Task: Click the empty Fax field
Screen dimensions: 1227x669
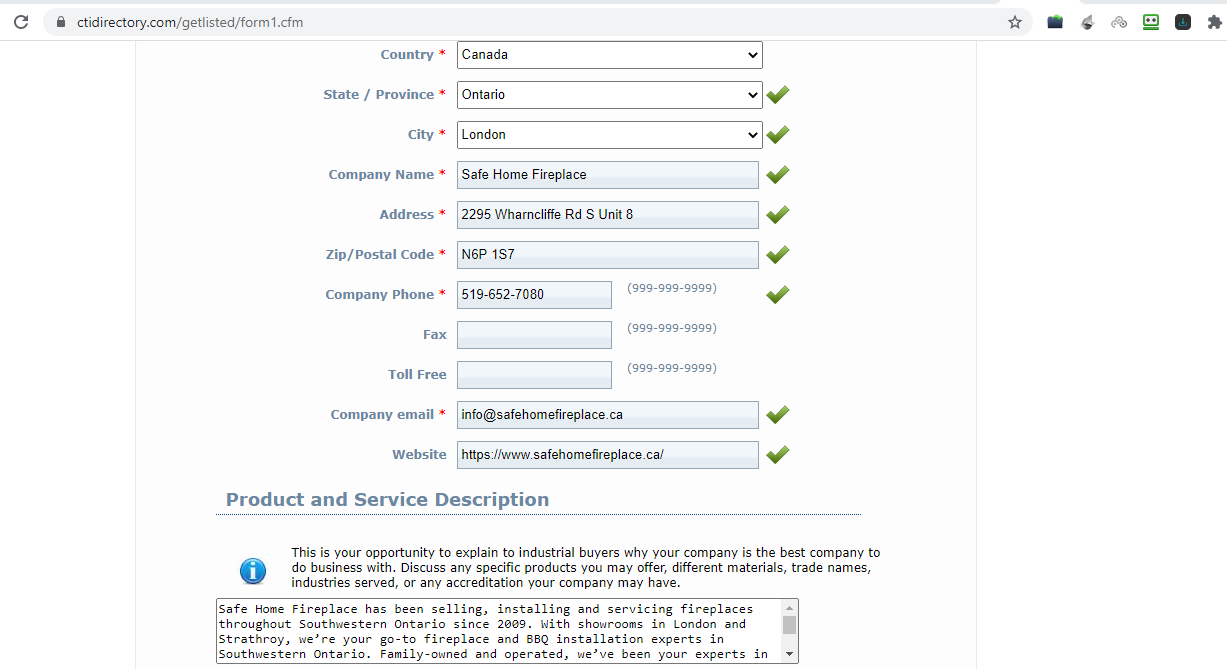Action: click(x=534, y=335)
